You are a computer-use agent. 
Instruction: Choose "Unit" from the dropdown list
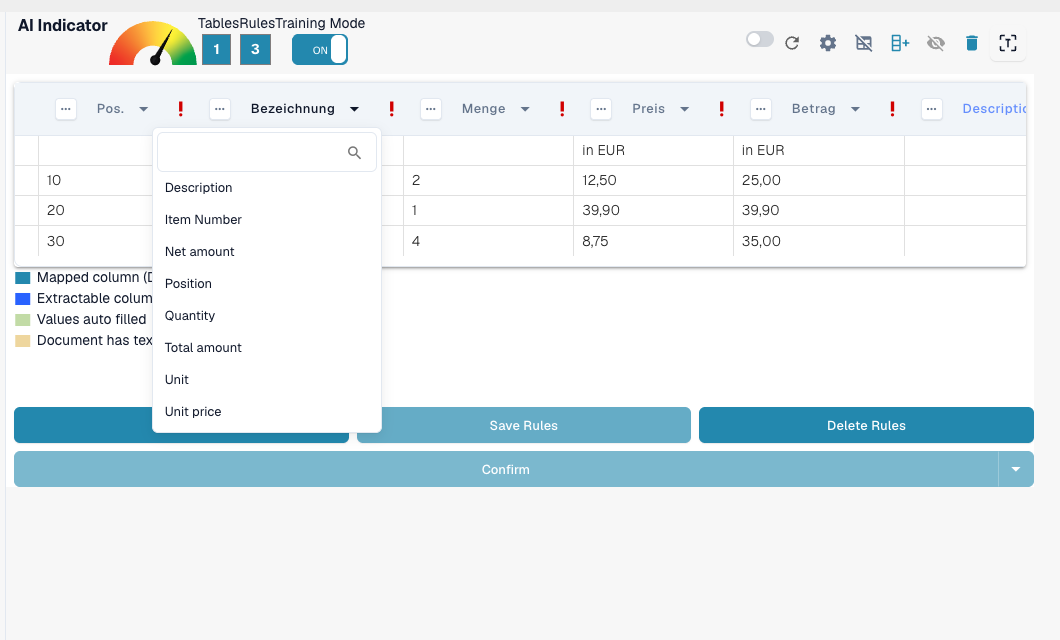click(x=267, y=380)
